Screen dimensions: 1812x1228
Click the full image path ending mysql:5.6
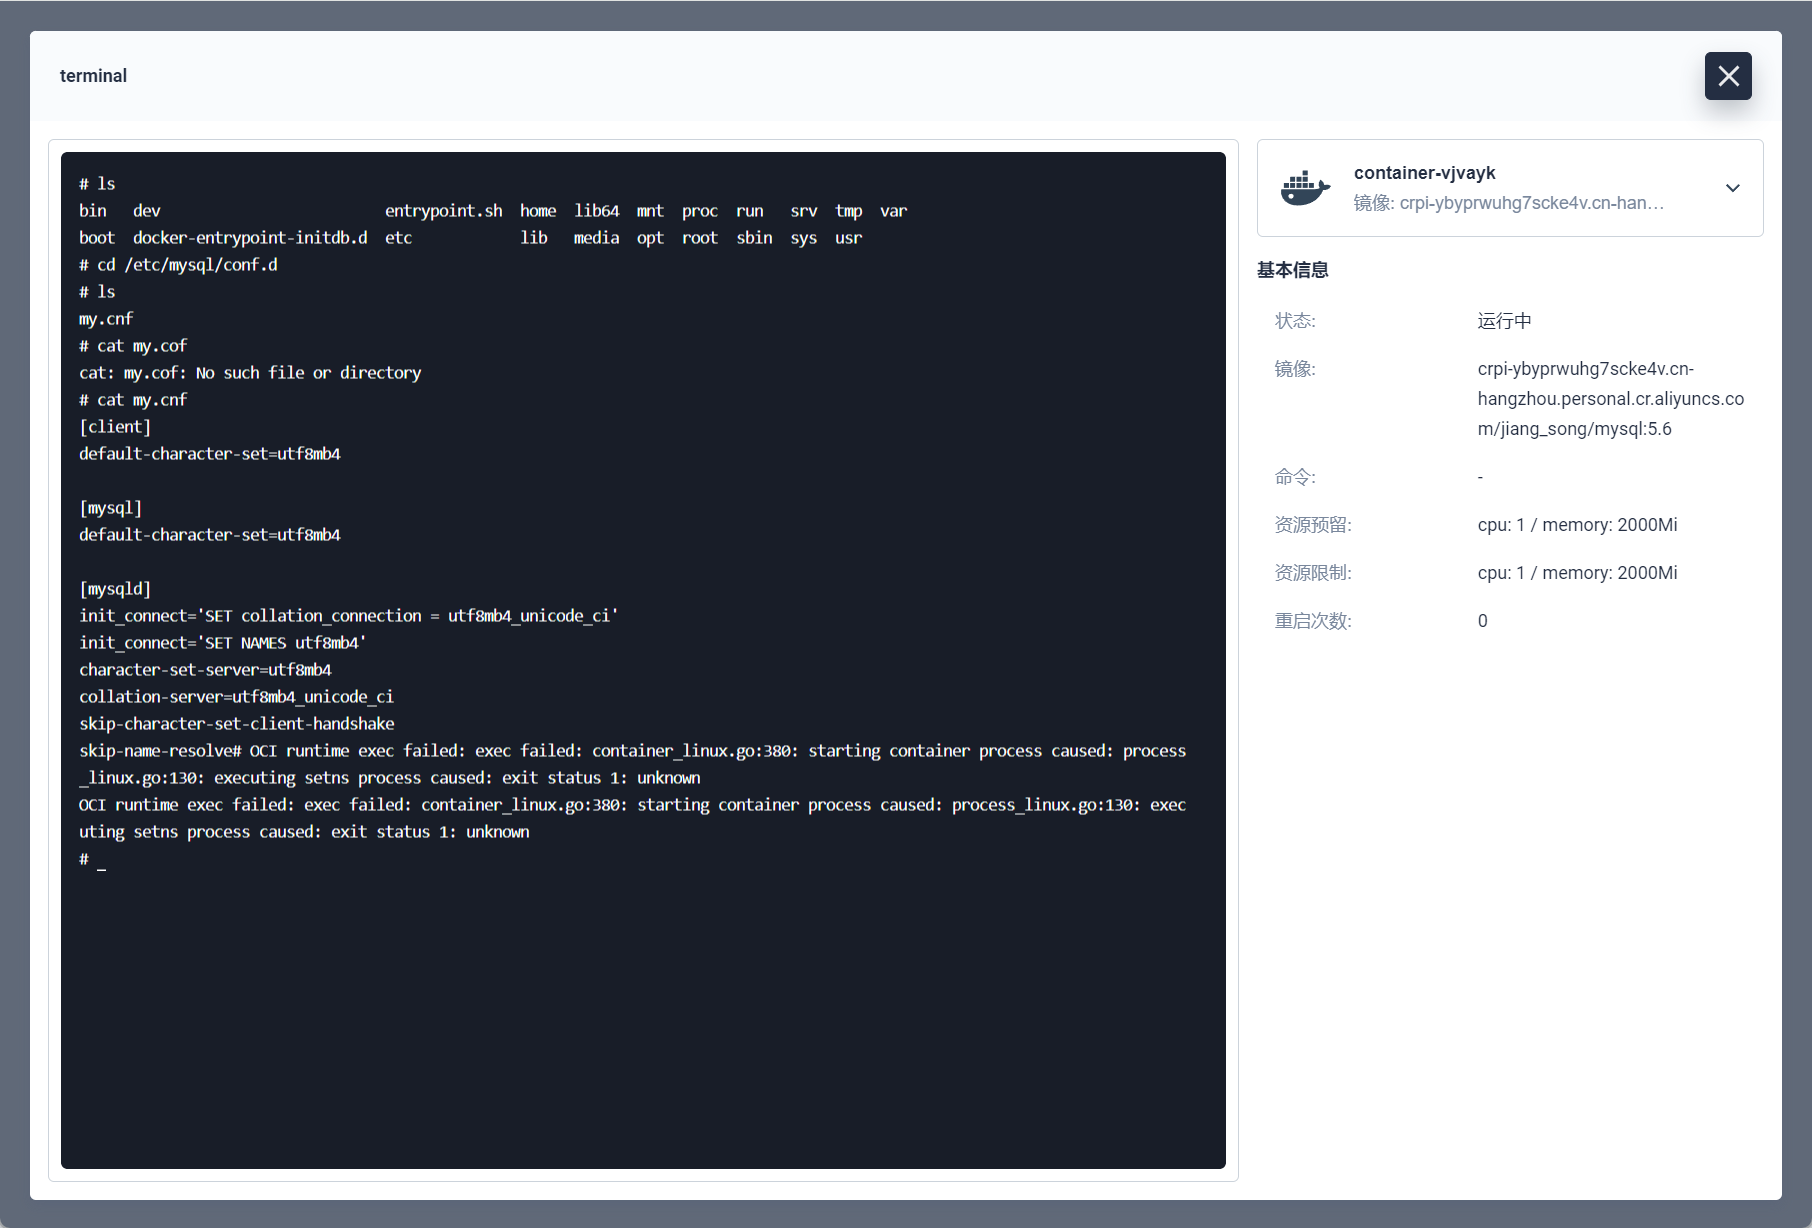coord(1610,399)
